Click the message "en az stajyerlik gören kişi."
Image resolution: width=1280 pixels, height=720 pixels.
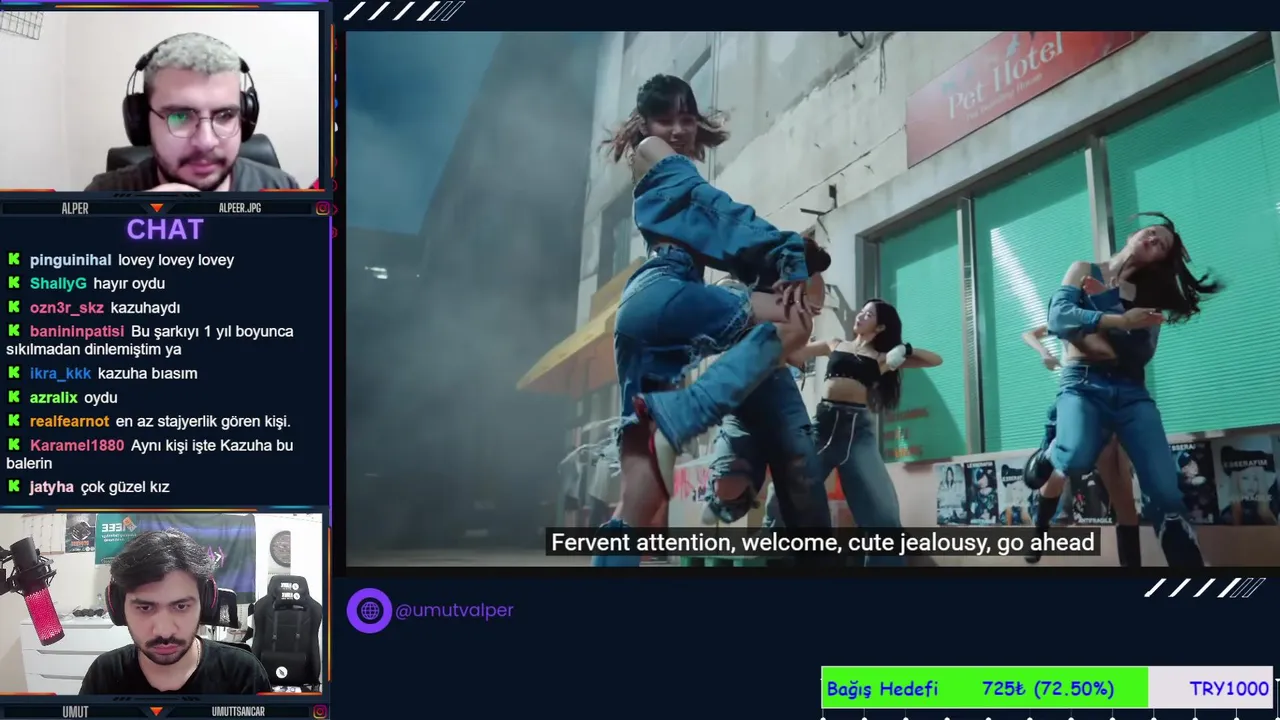(x=203, y=422)
